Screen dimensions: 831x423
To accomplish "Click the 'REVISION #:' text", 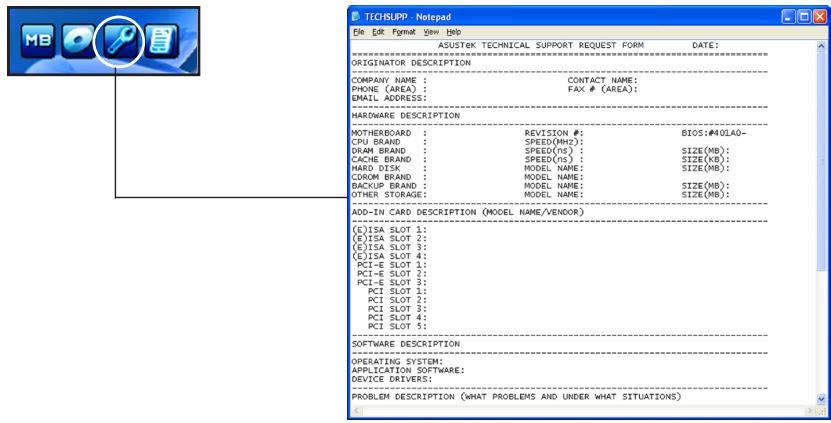I will (554, 133).
